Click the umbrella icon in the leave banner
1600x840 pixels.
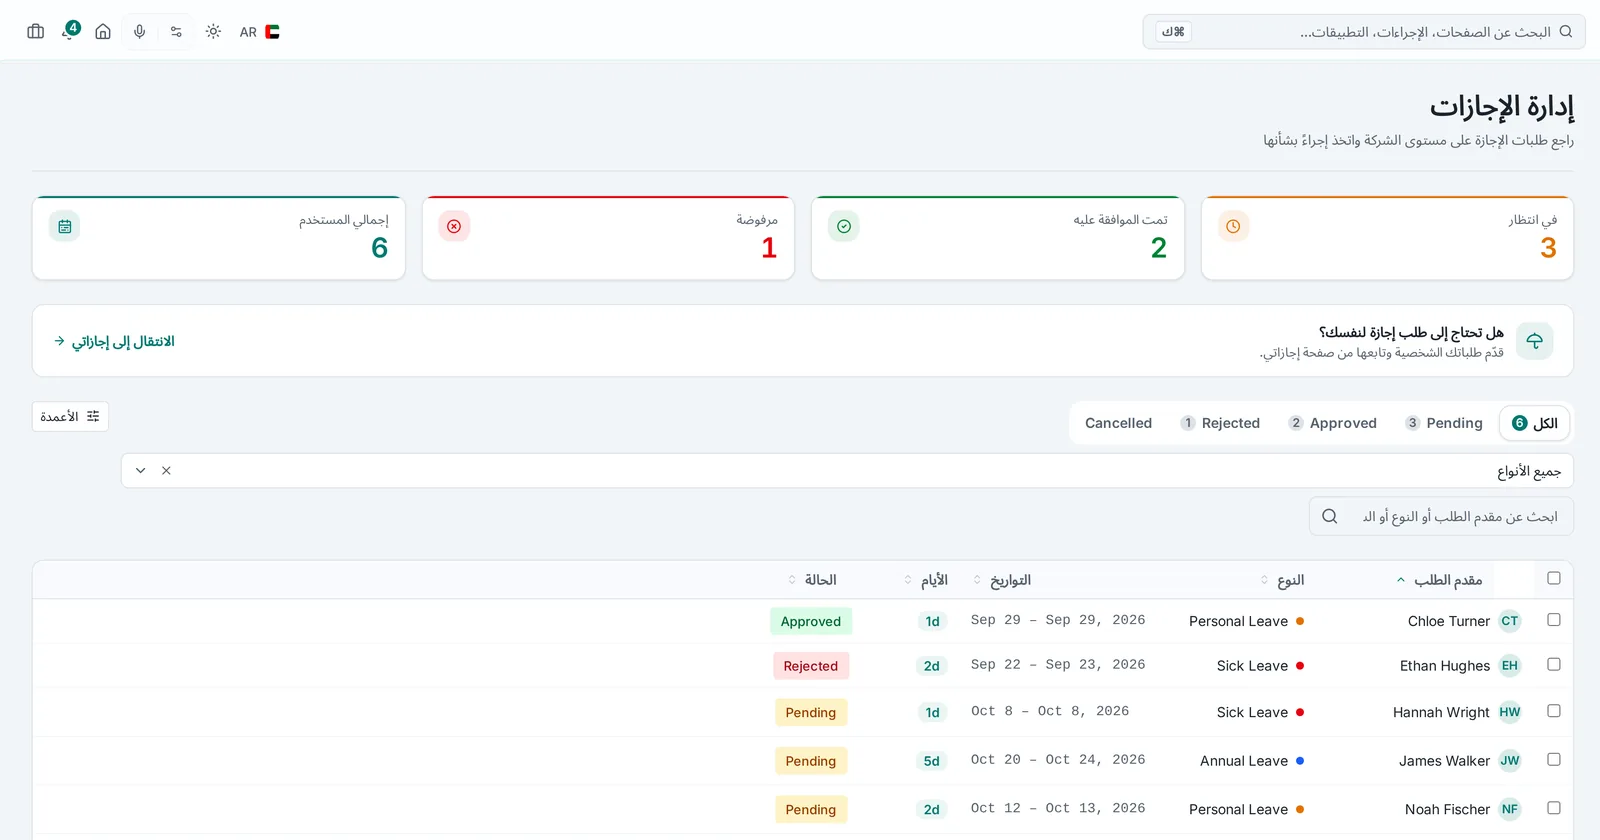[x=1535, y=341]
